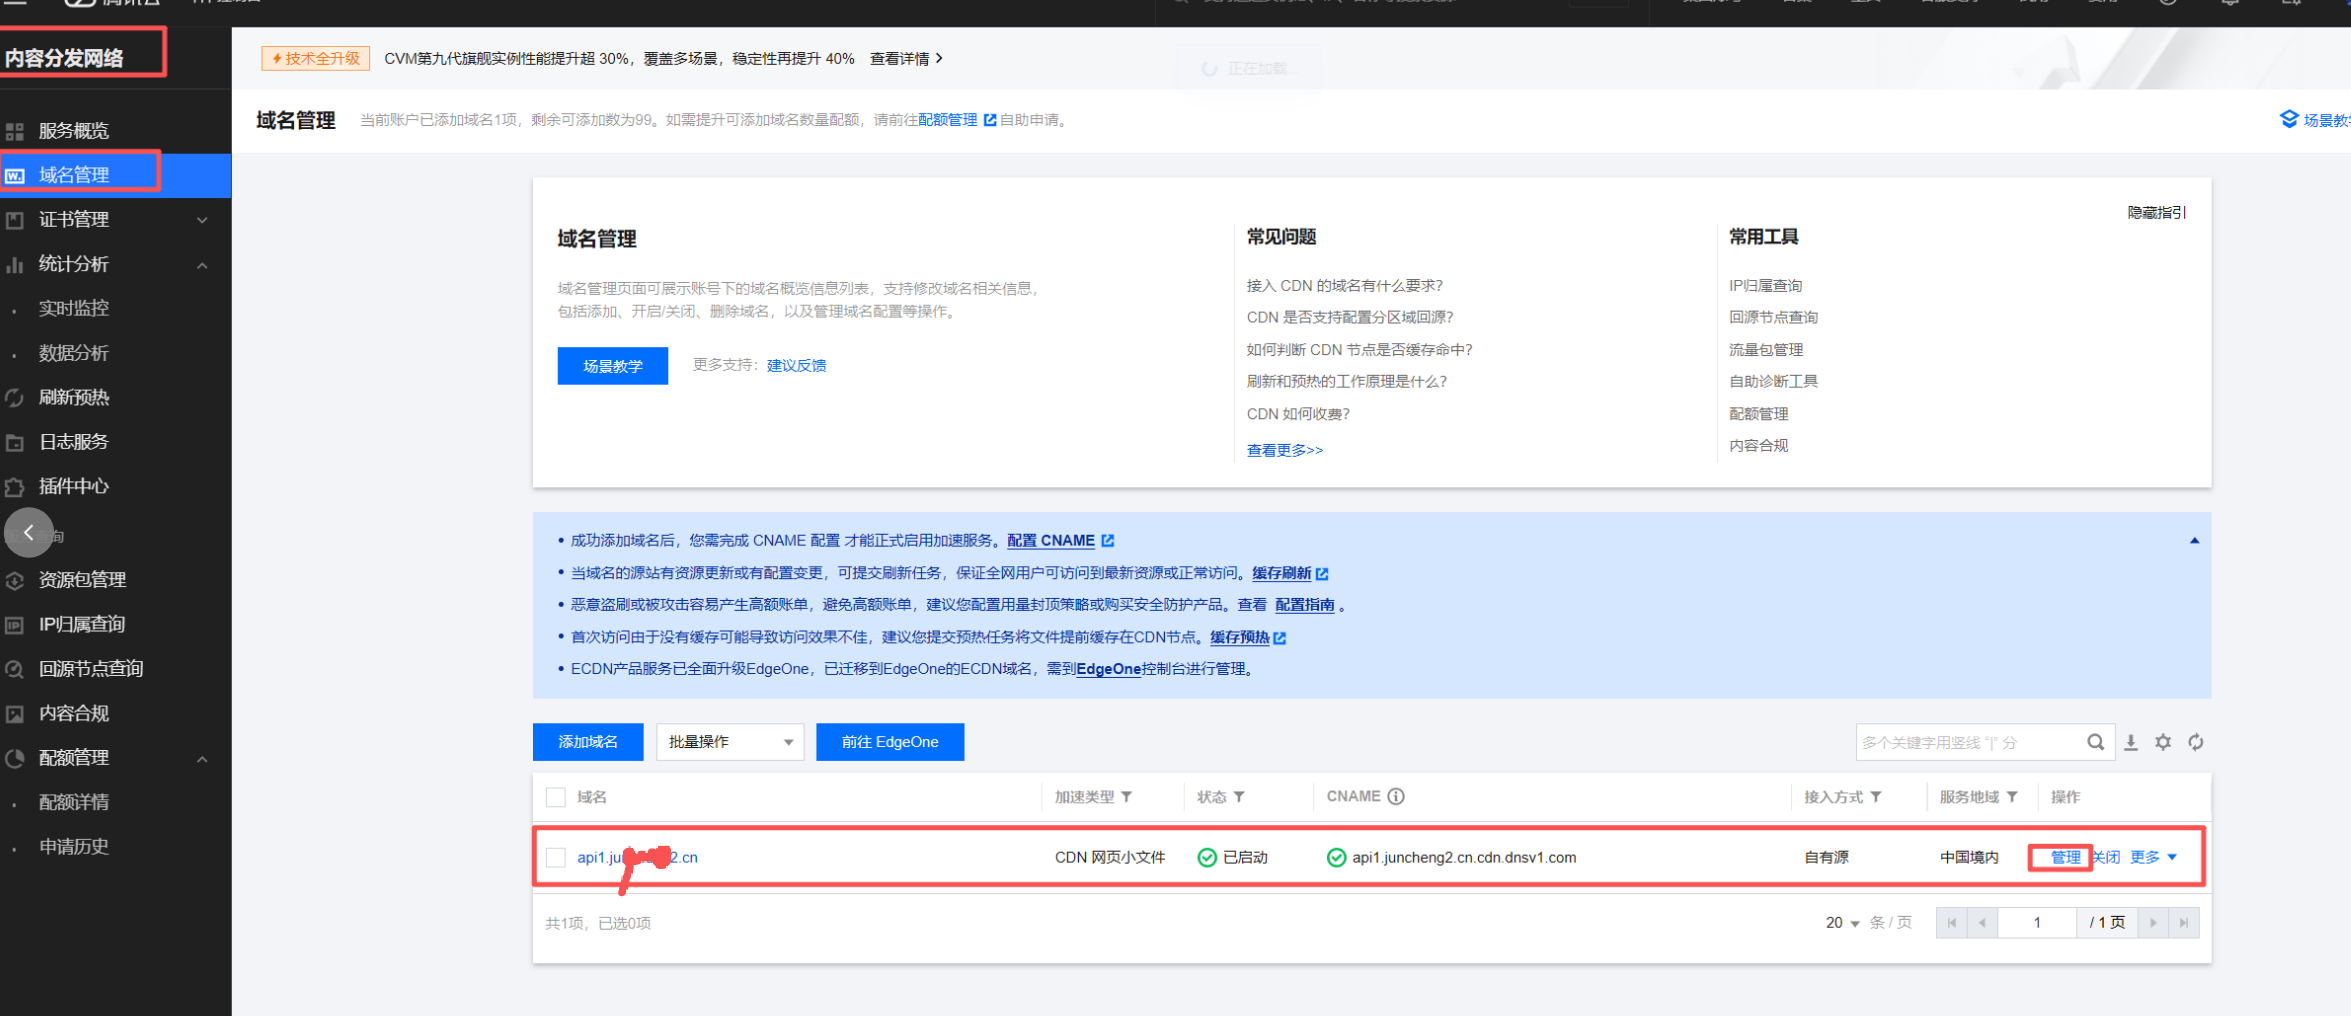Viewport: 2351px width, 1016px height.
Task: Expand 证书管理 in the sidebar
Action: pos(110,220)
